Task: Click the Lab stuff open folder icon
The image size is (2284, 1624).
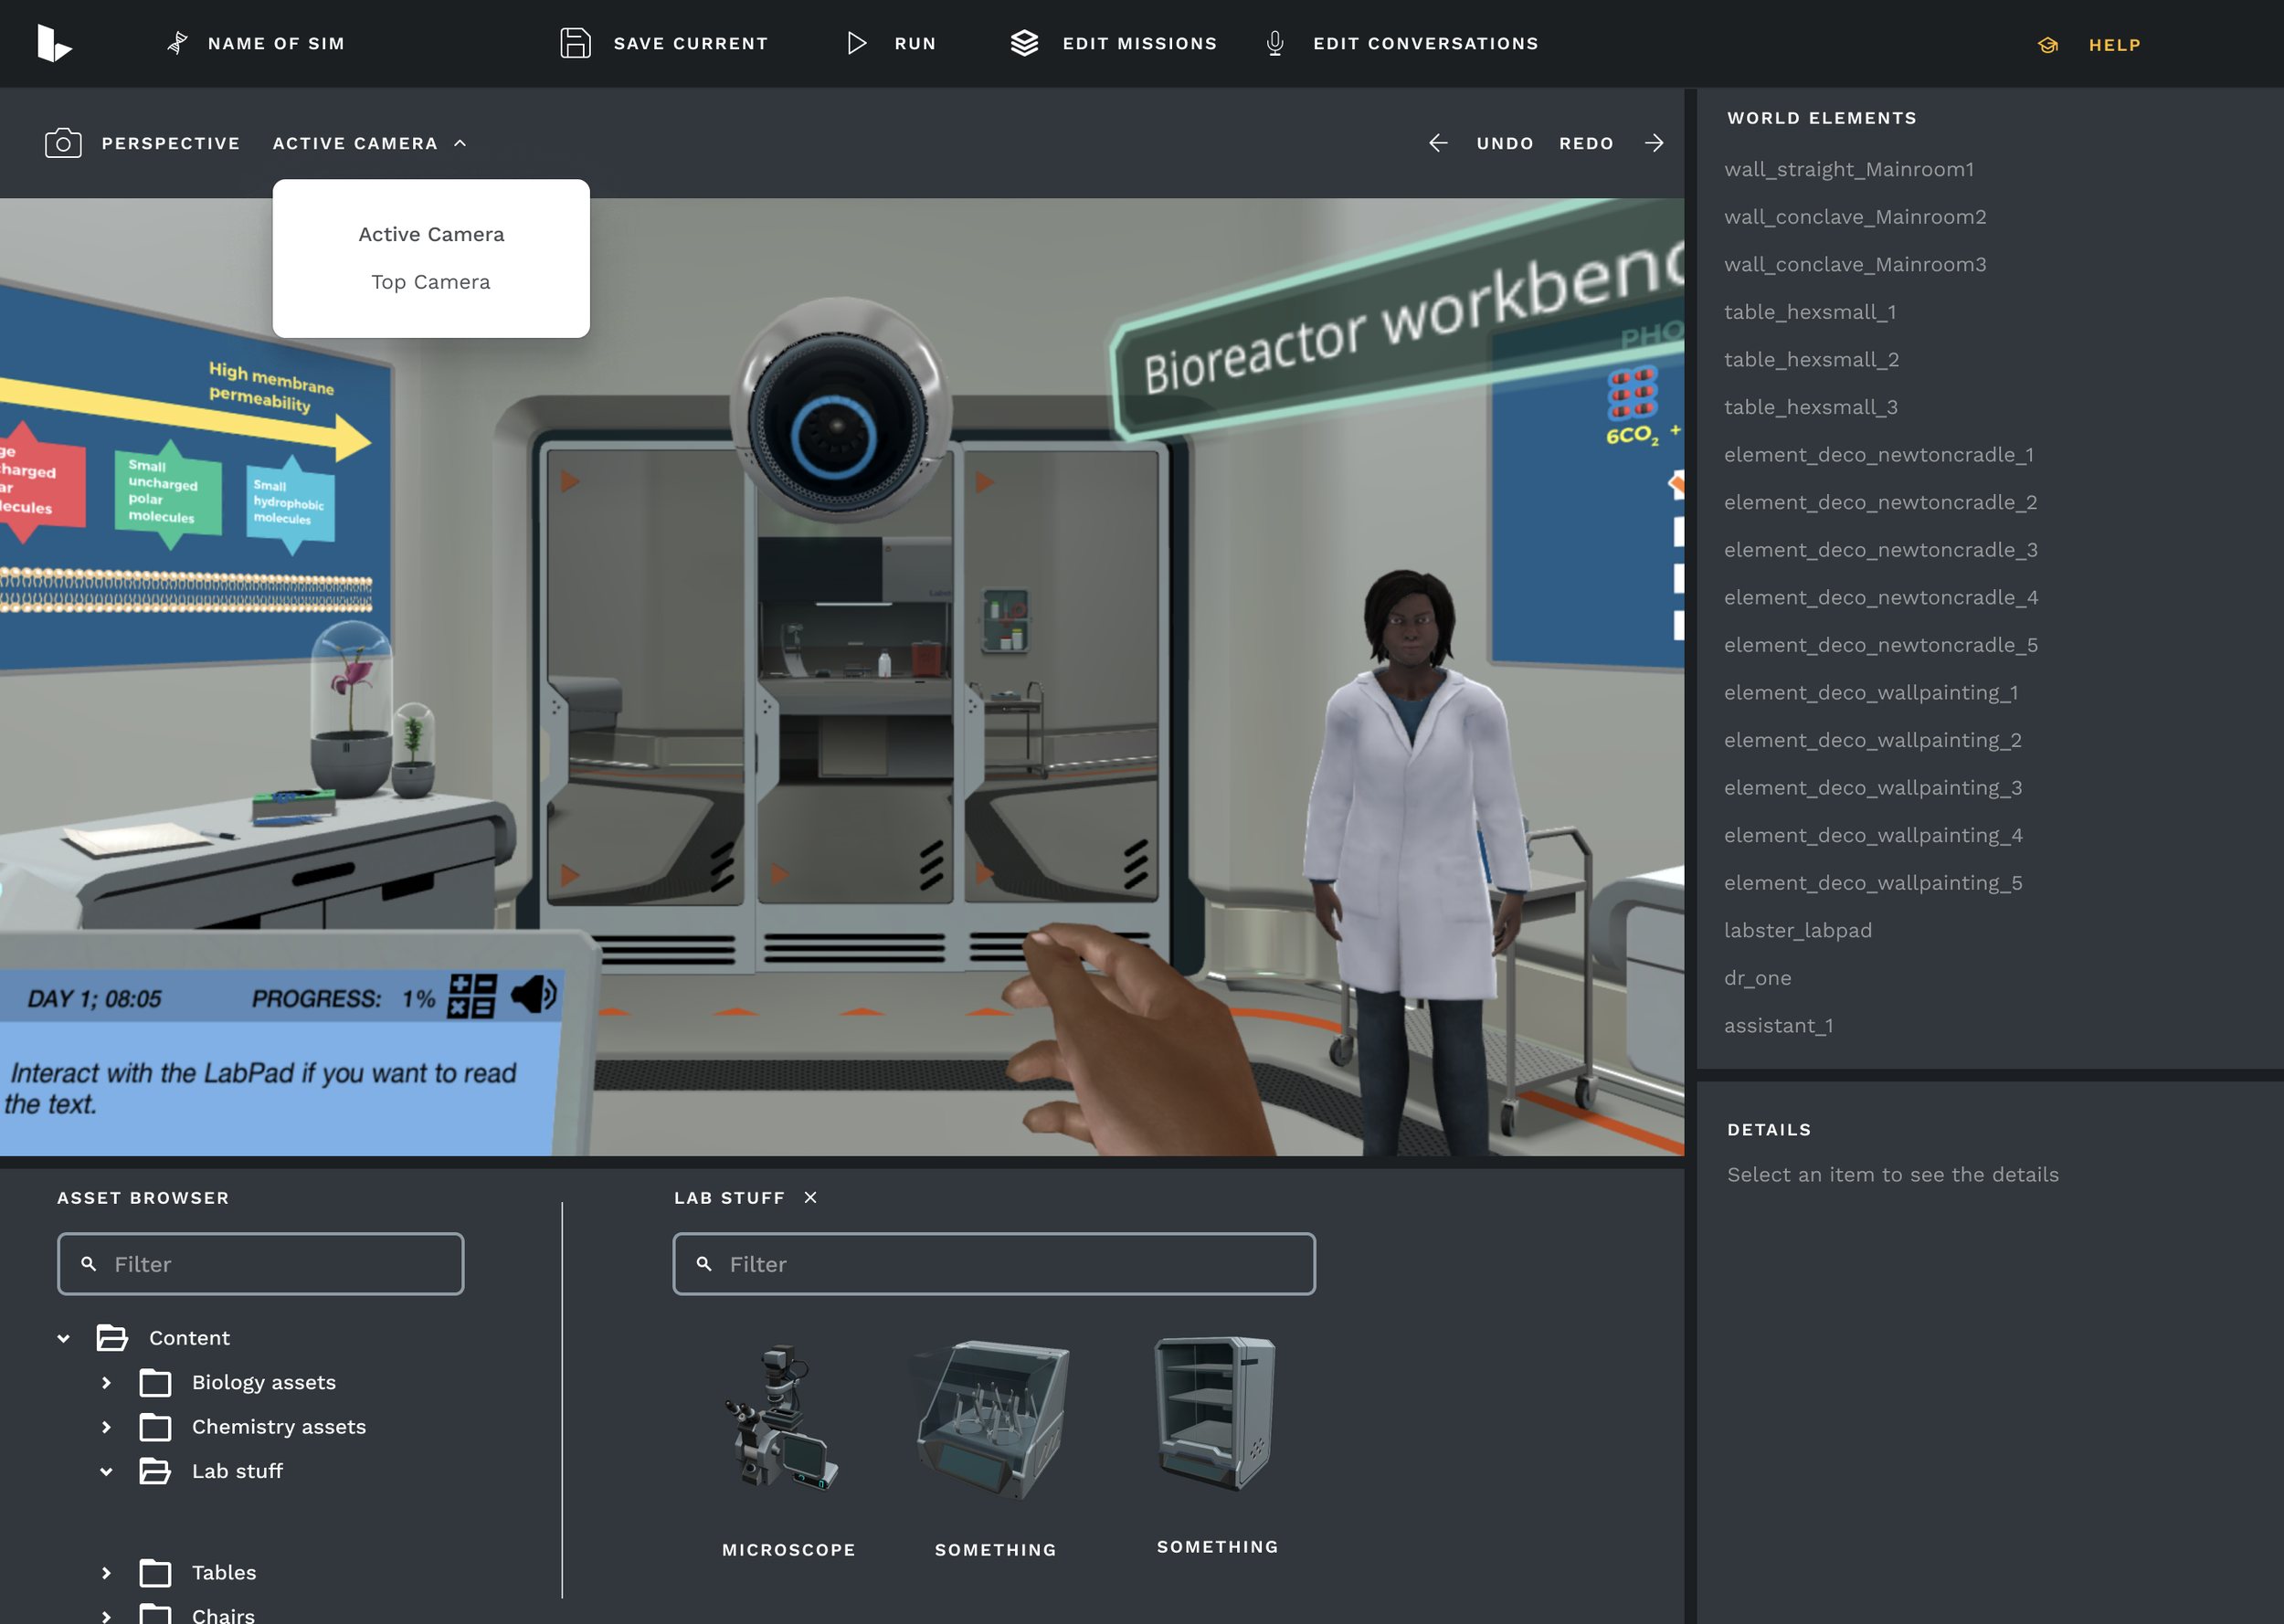Action: (x=155, y=1471)
